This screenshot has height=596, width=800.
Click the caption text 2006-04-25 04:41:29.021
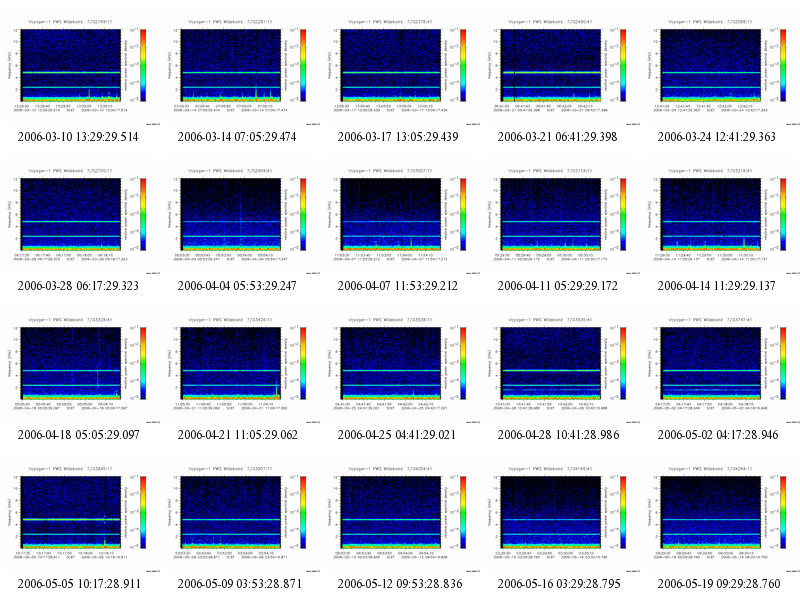[x=397, y=435]
